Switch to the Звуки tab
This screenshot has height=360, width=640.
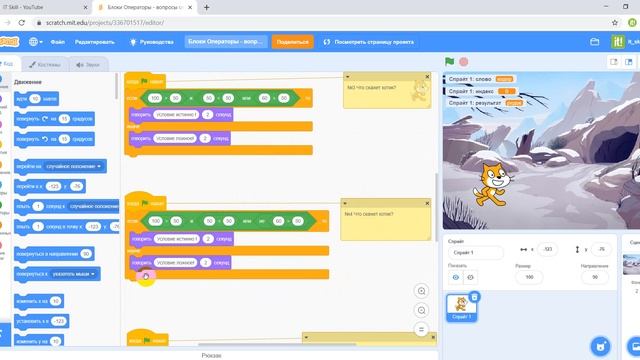(88, 64)
